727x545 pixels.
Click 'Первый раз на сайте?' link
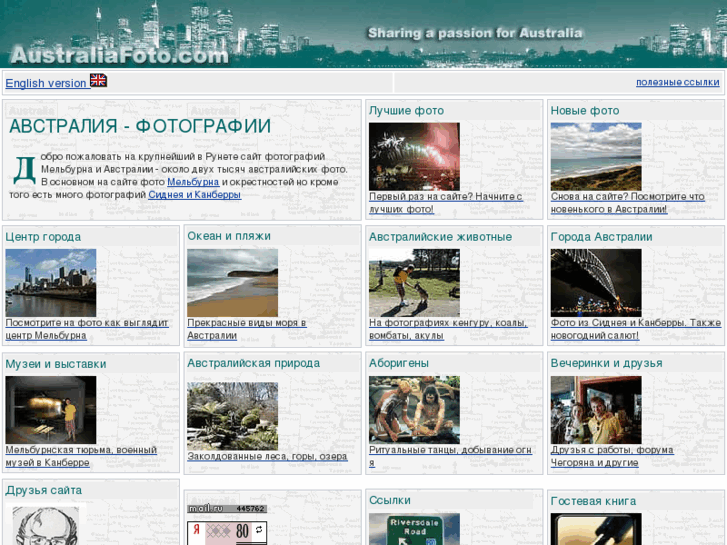point(446,203)
